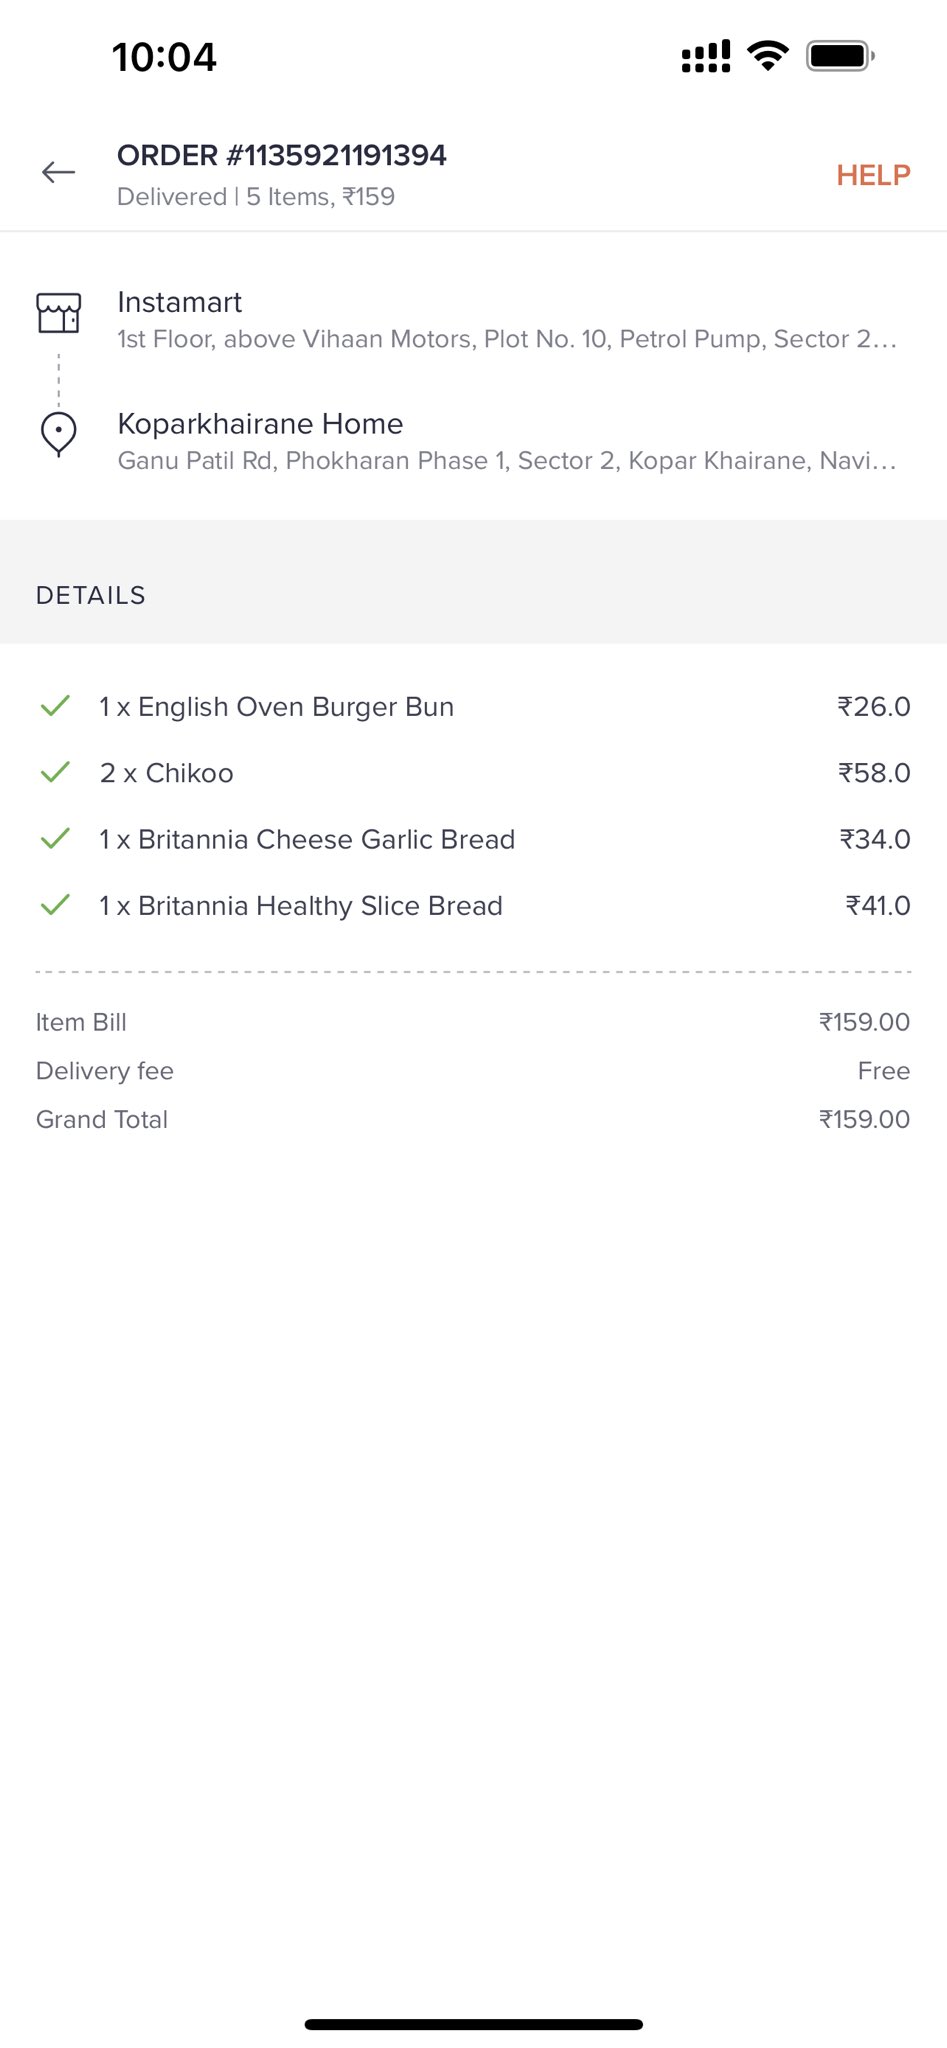
Task: Tap the Wi-Fi status icon
Action: 768,56
